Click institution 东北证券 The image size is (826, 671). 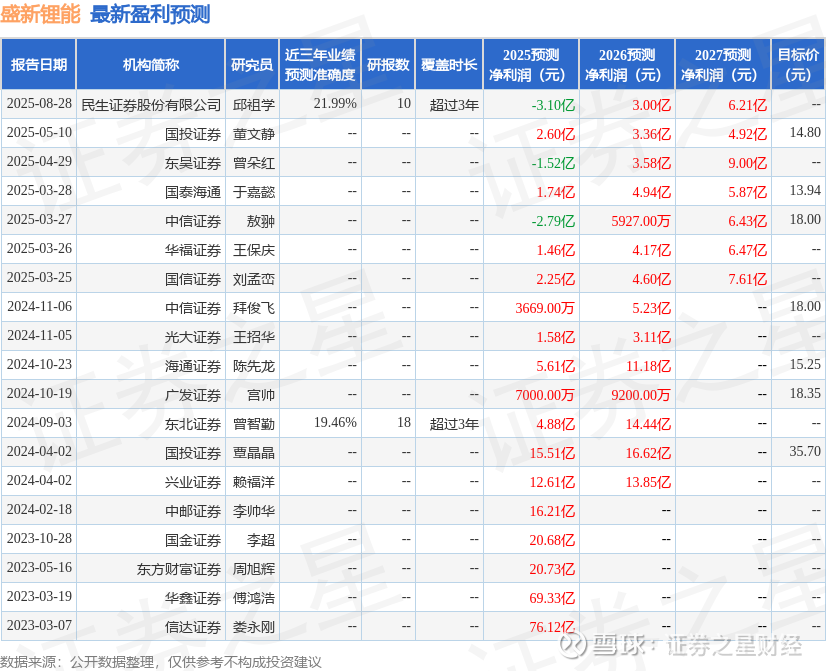pos(193,424)
